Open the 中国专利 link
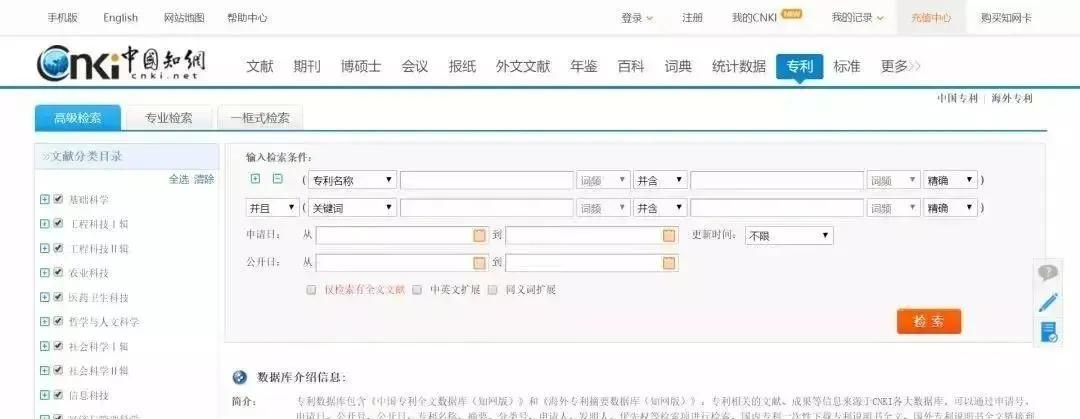The image size is (1080, 419). [x=957, y=99]
